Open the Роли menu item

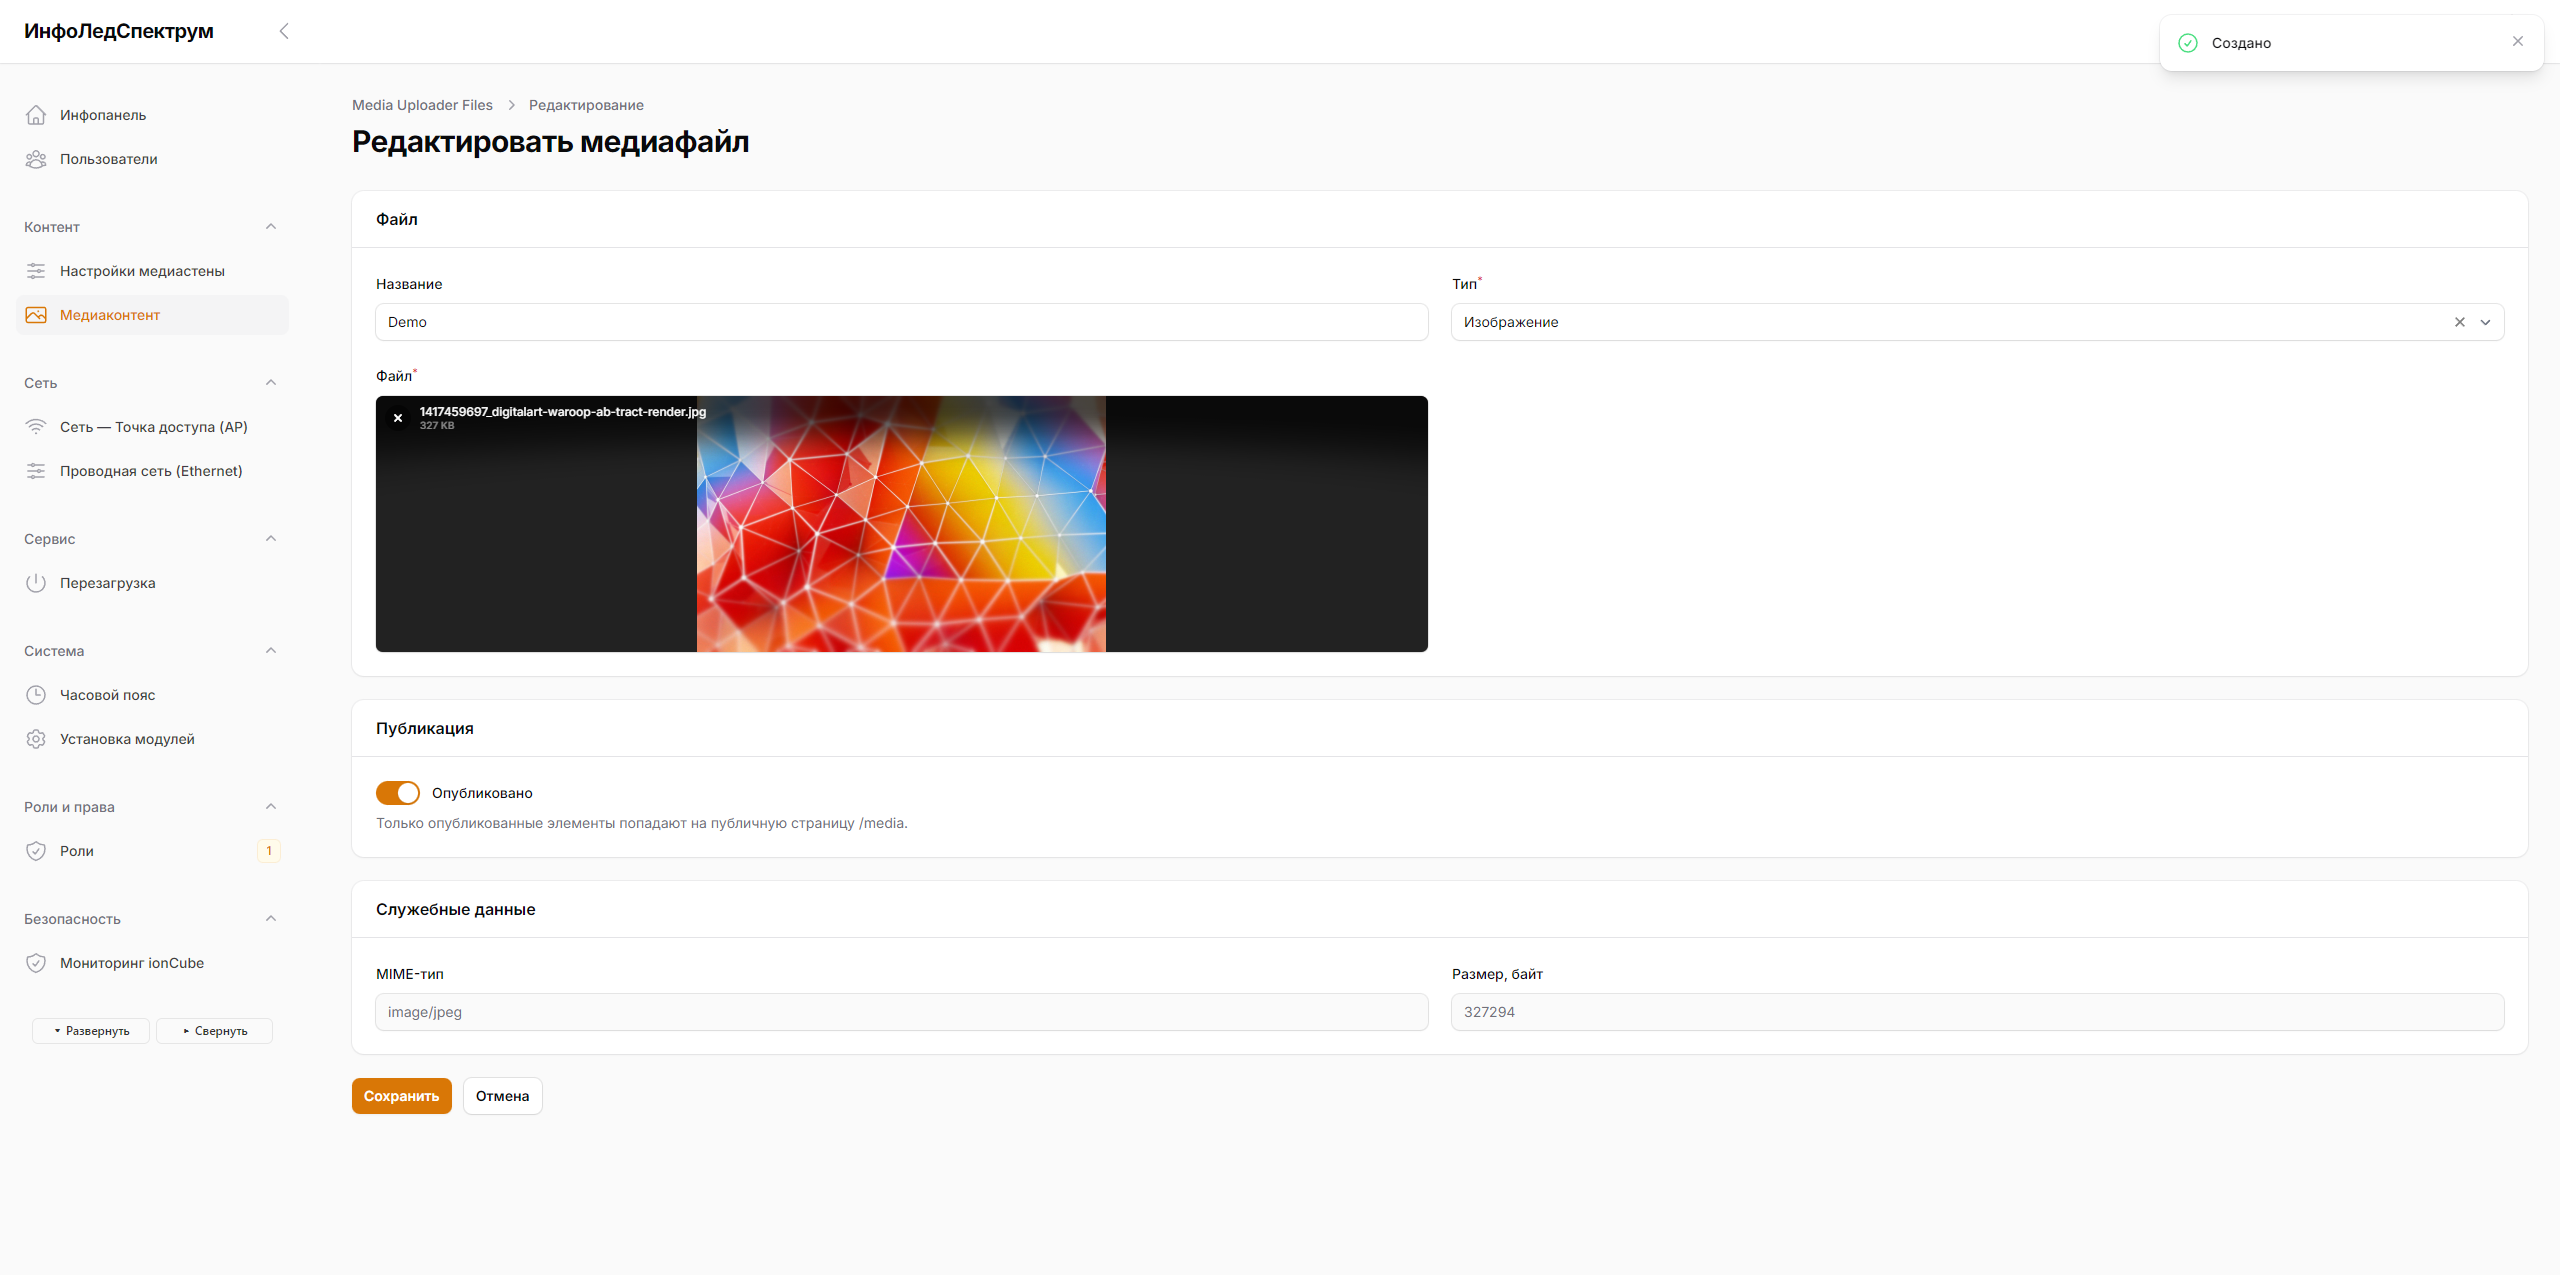[x=77, y=851]
